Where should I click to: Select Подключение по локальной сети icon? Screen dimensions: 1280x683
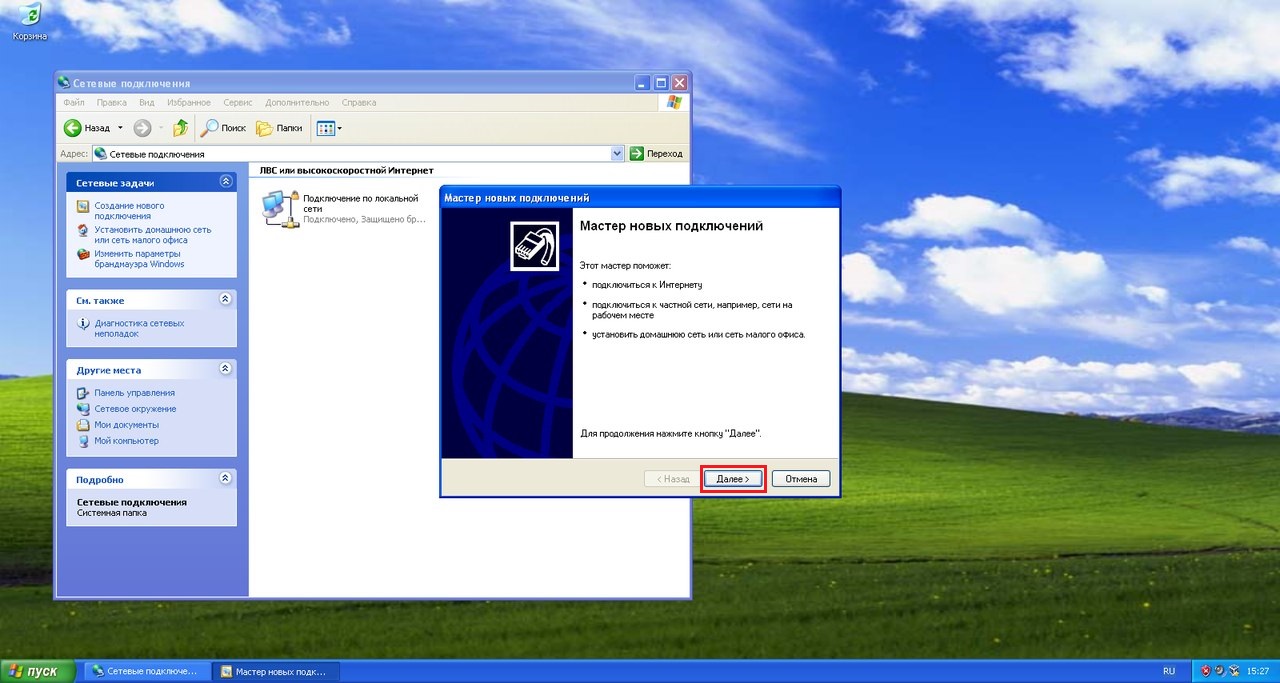pos(279,208)
